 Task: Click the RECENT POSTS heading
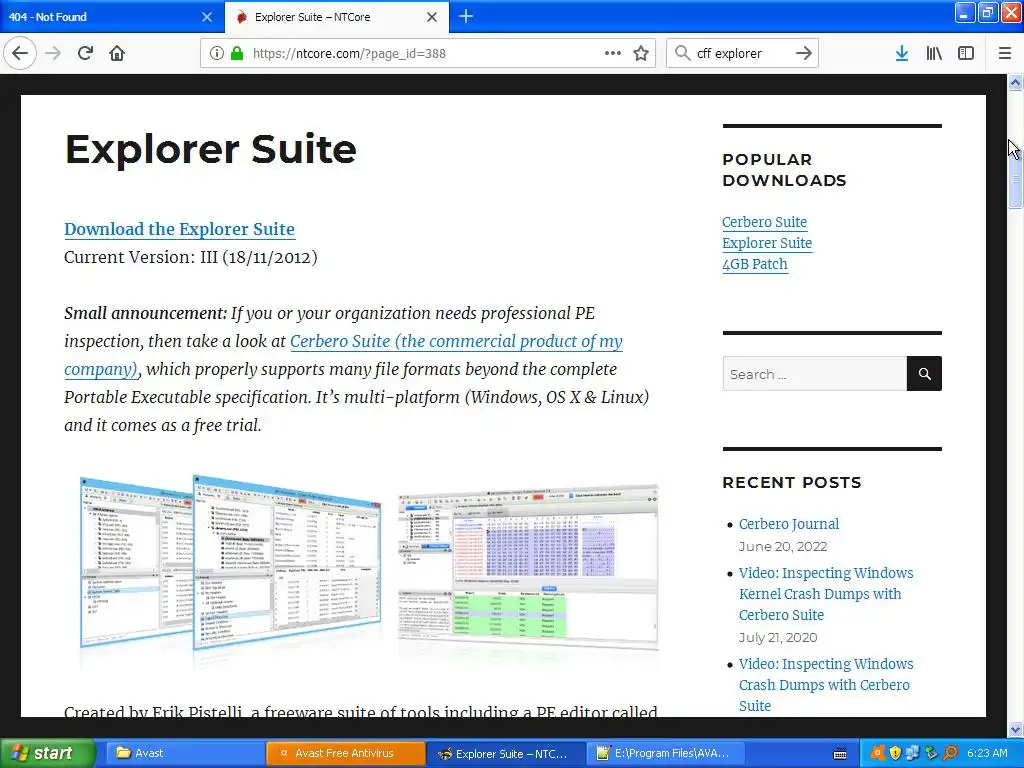[792, 483]
